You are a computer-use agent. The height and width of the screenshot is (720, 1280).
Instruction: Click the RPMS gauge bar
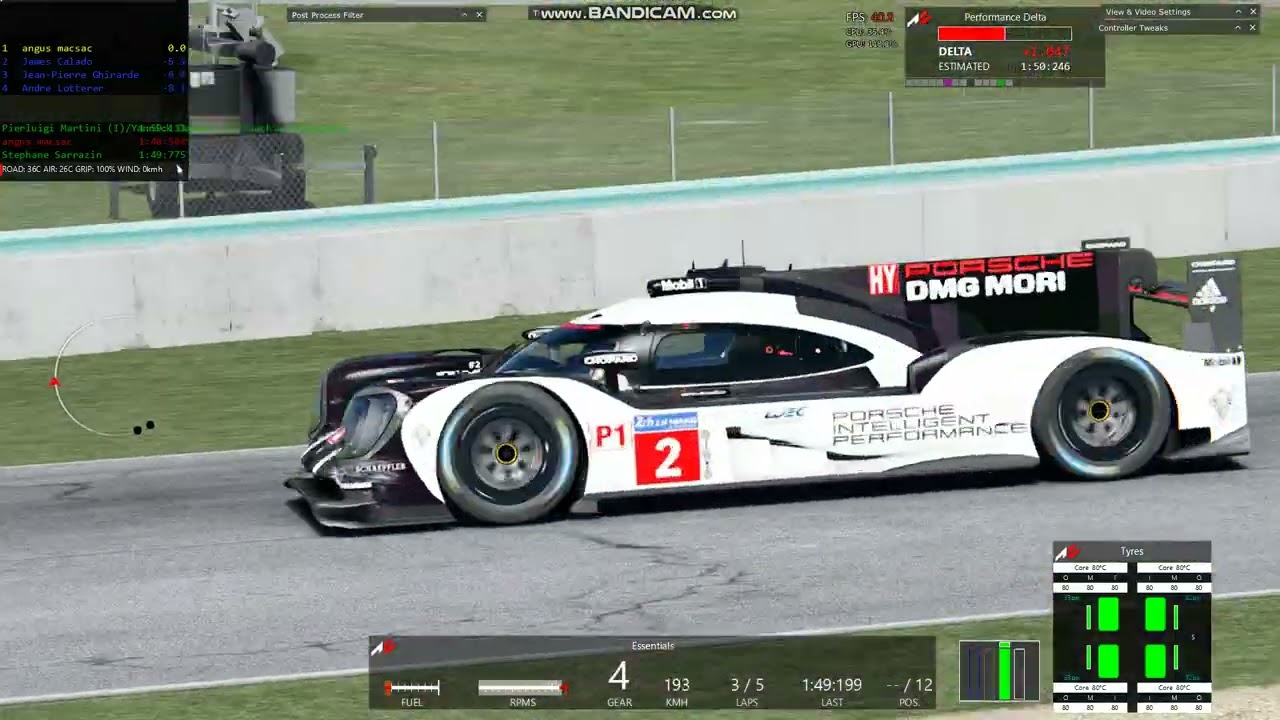point(523,687)
